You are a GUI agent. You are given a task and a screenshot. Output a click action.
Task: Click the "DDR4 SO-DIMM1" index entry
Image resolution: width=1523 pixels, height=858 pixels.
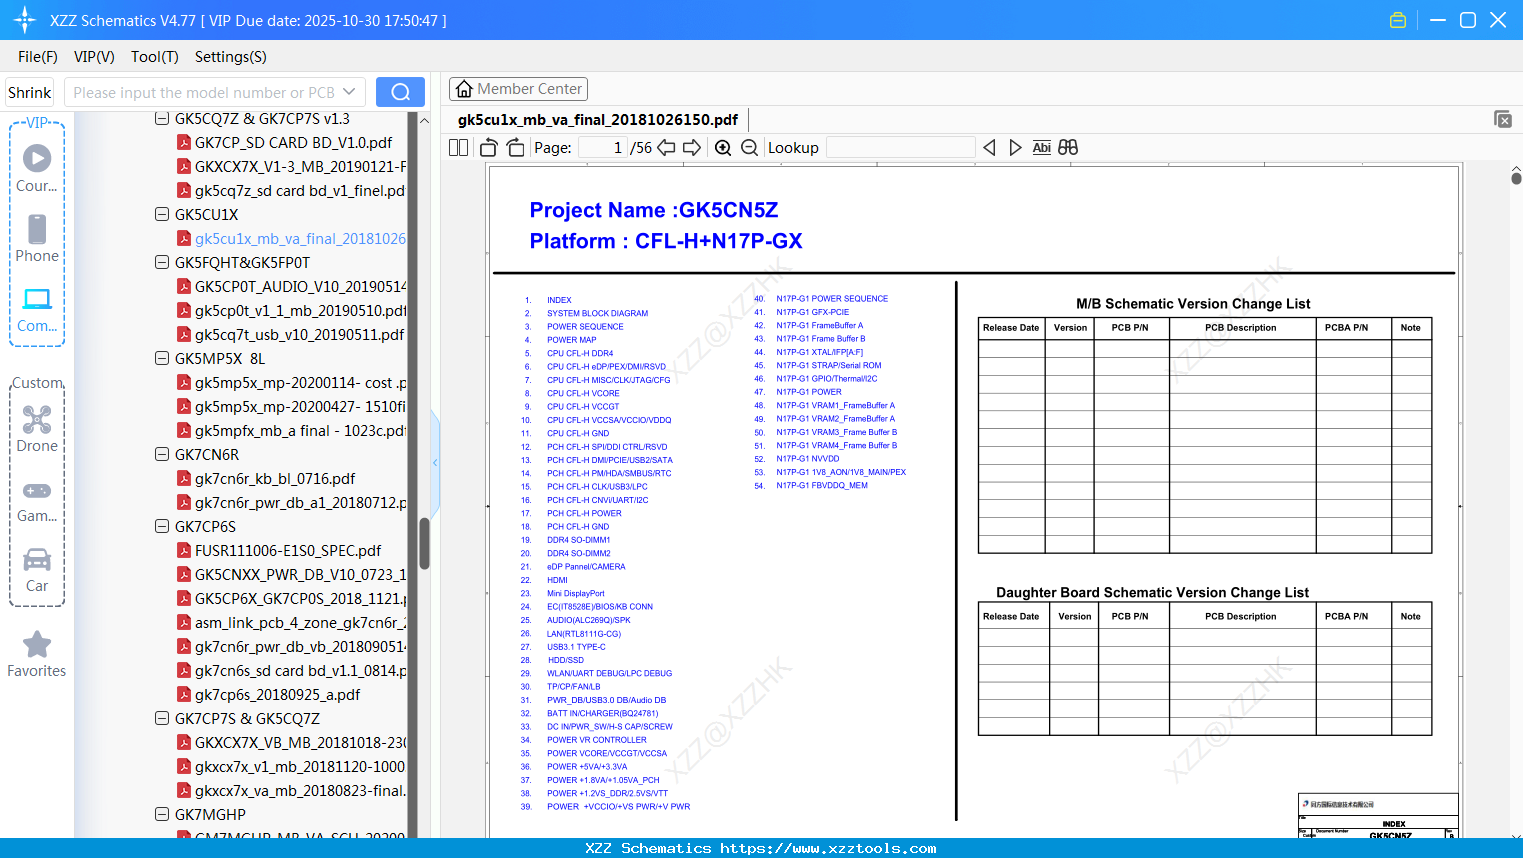pos(578,540)
